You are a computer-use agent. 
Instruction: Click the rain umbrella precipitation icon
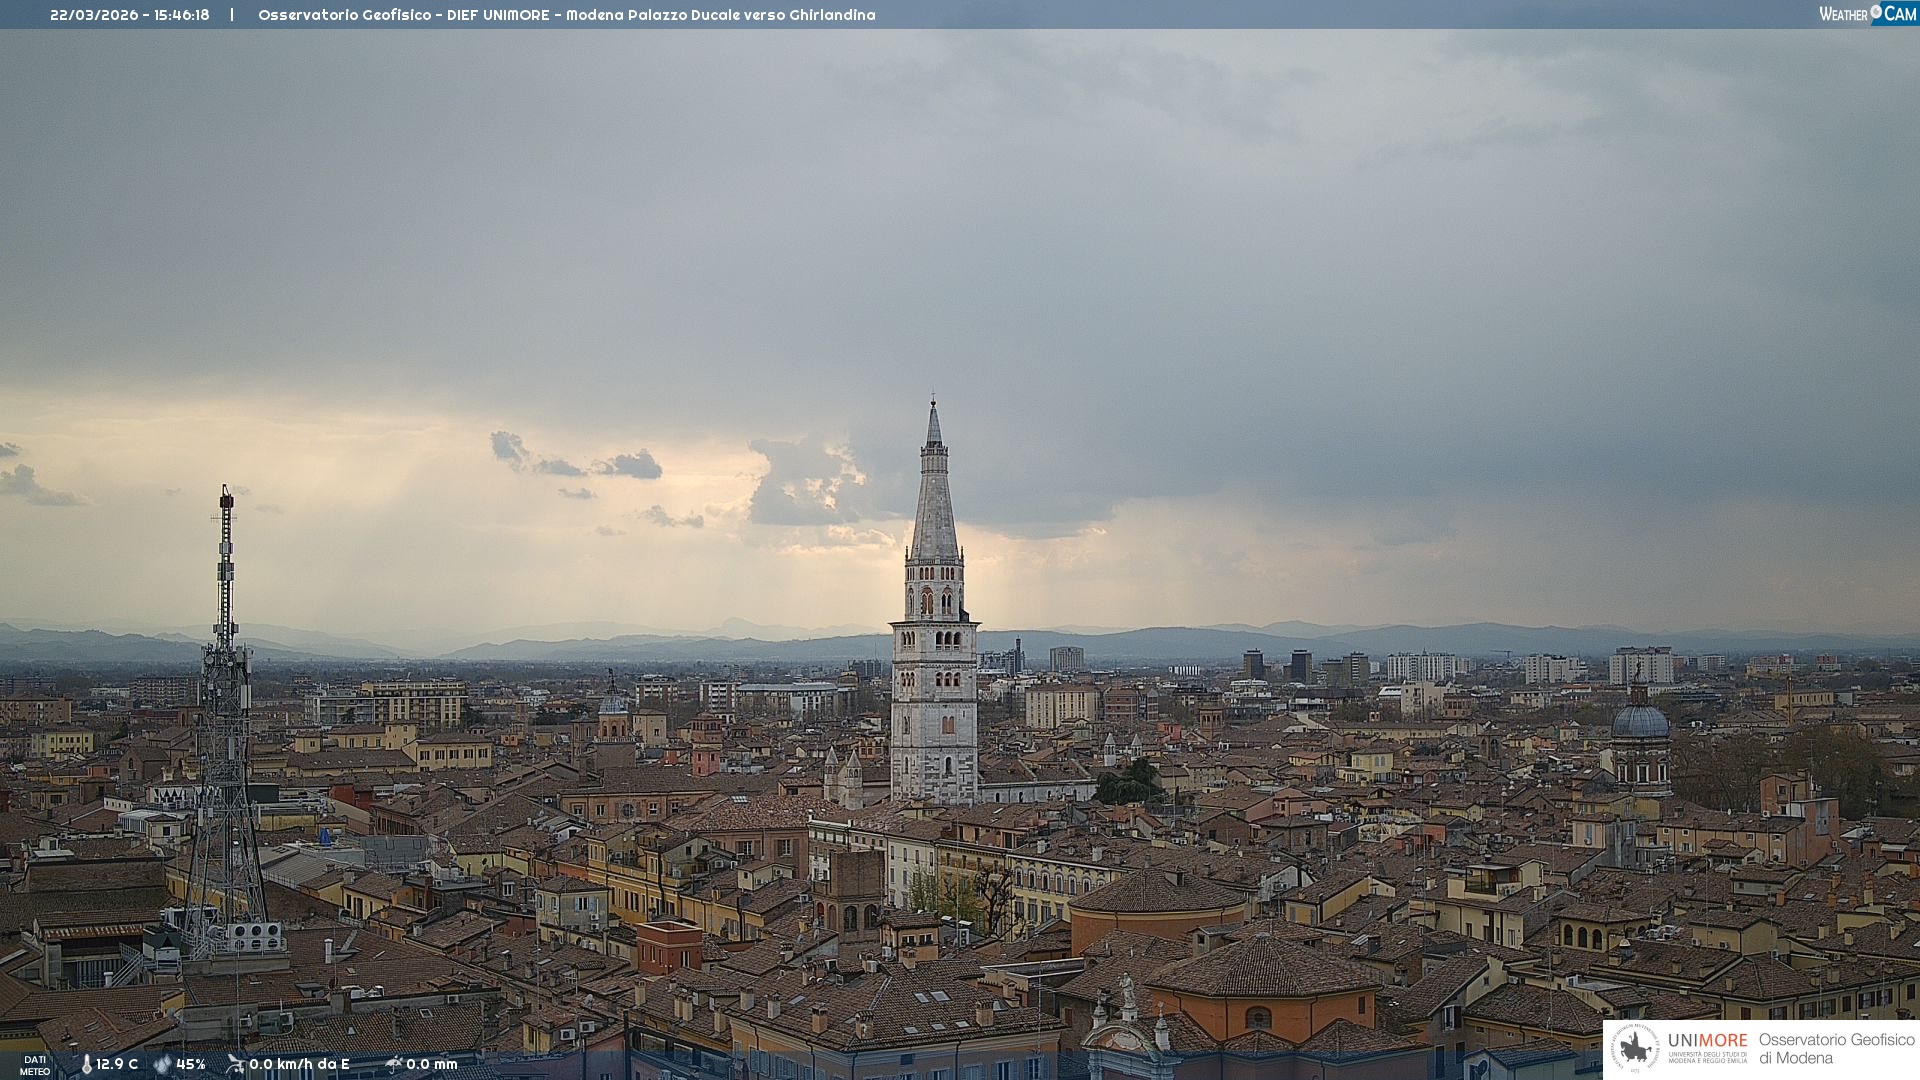393,1064
